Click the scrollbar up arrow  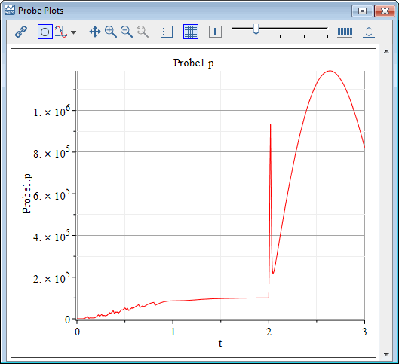[x=387, y=51]
